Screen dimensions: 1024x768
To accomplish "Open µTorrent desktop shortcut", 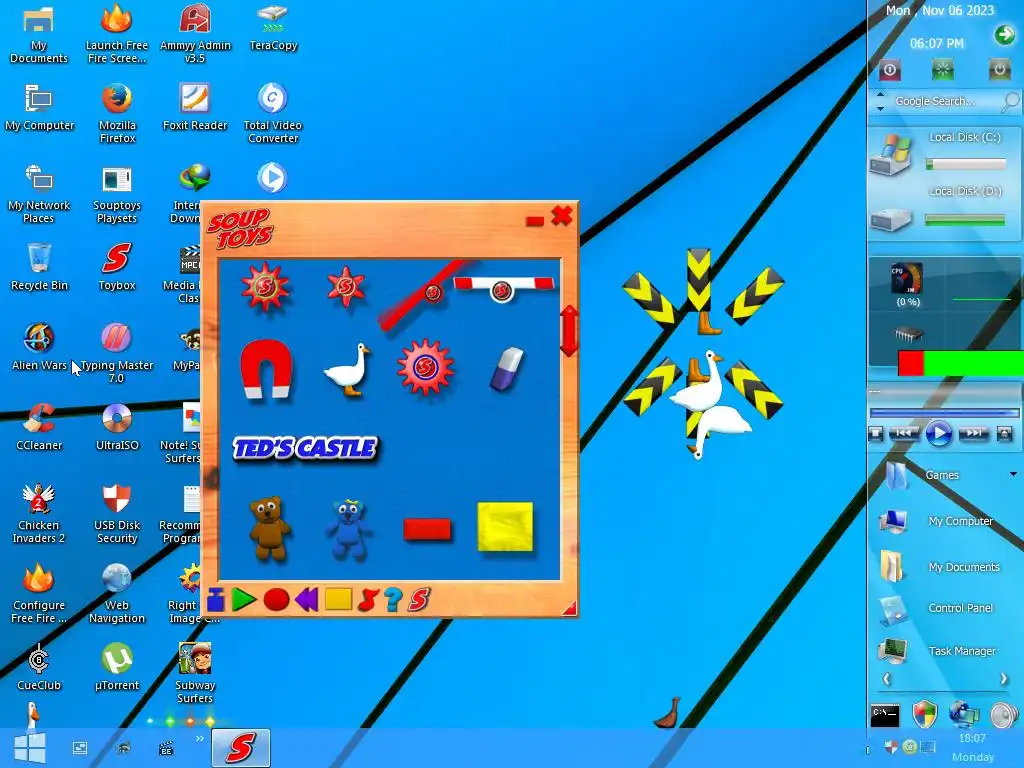I will tap(117, 667).
